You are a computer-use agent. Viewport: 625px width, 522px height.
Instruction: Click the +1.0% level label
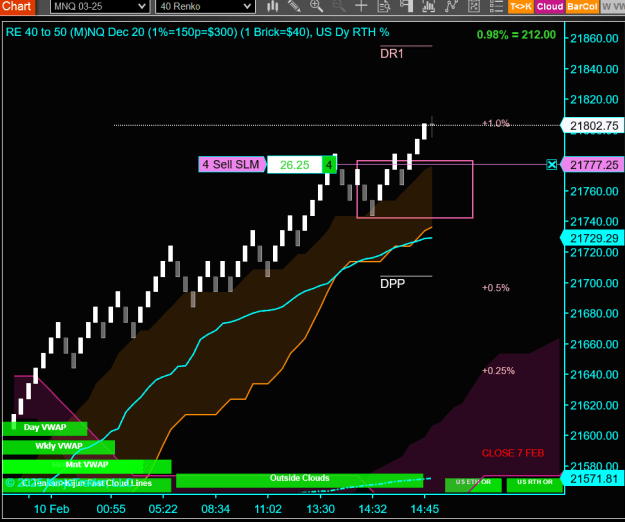click(x=496, y=123)
